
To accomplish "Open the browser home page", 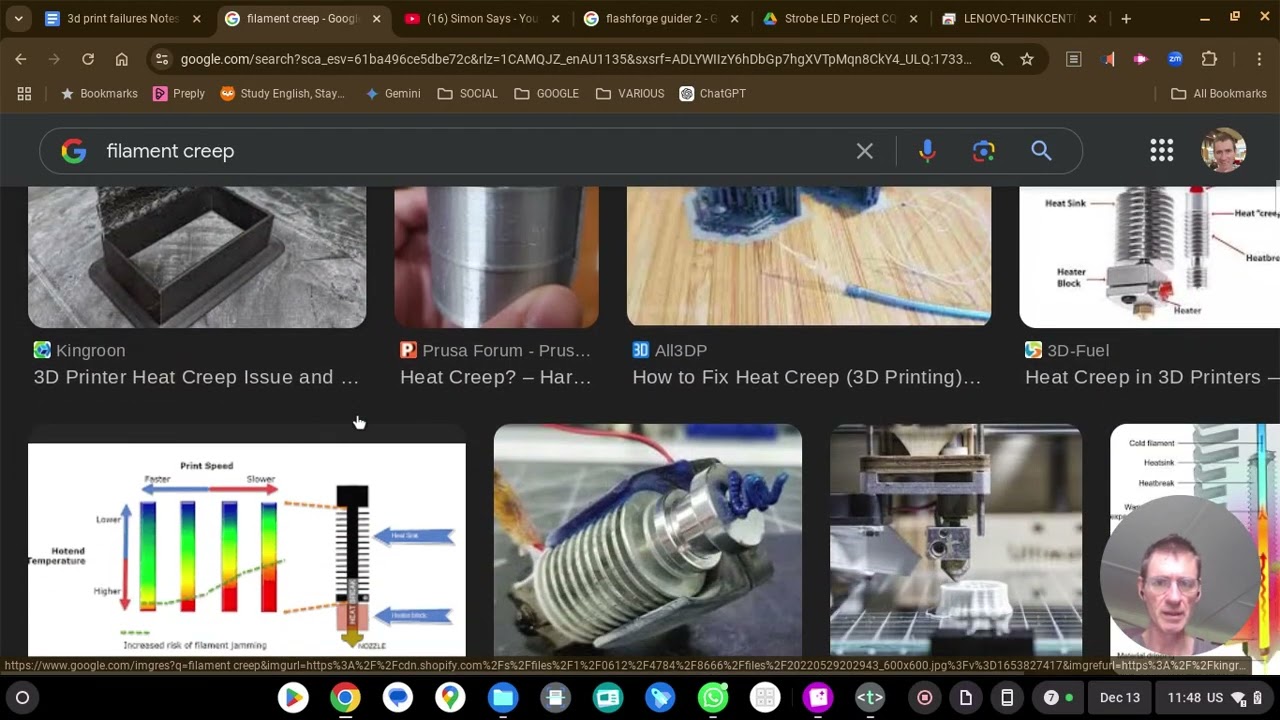I will 122,59.
